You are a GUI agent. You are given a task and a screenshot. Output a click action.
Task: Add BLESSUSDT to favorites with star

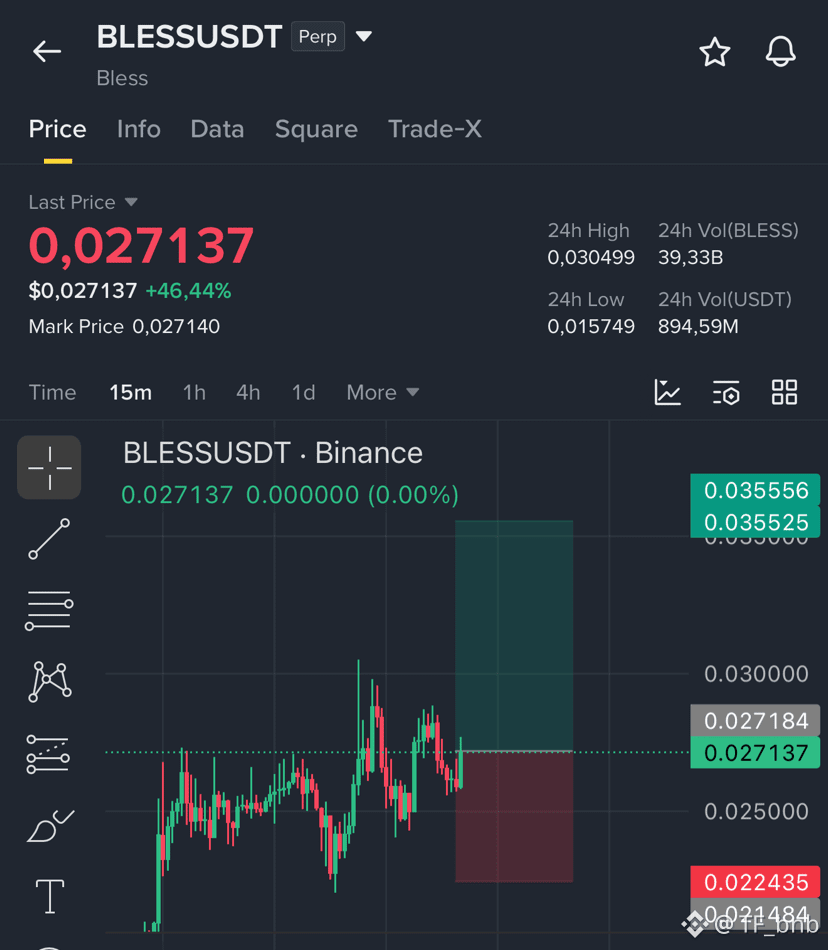point(715,51)
